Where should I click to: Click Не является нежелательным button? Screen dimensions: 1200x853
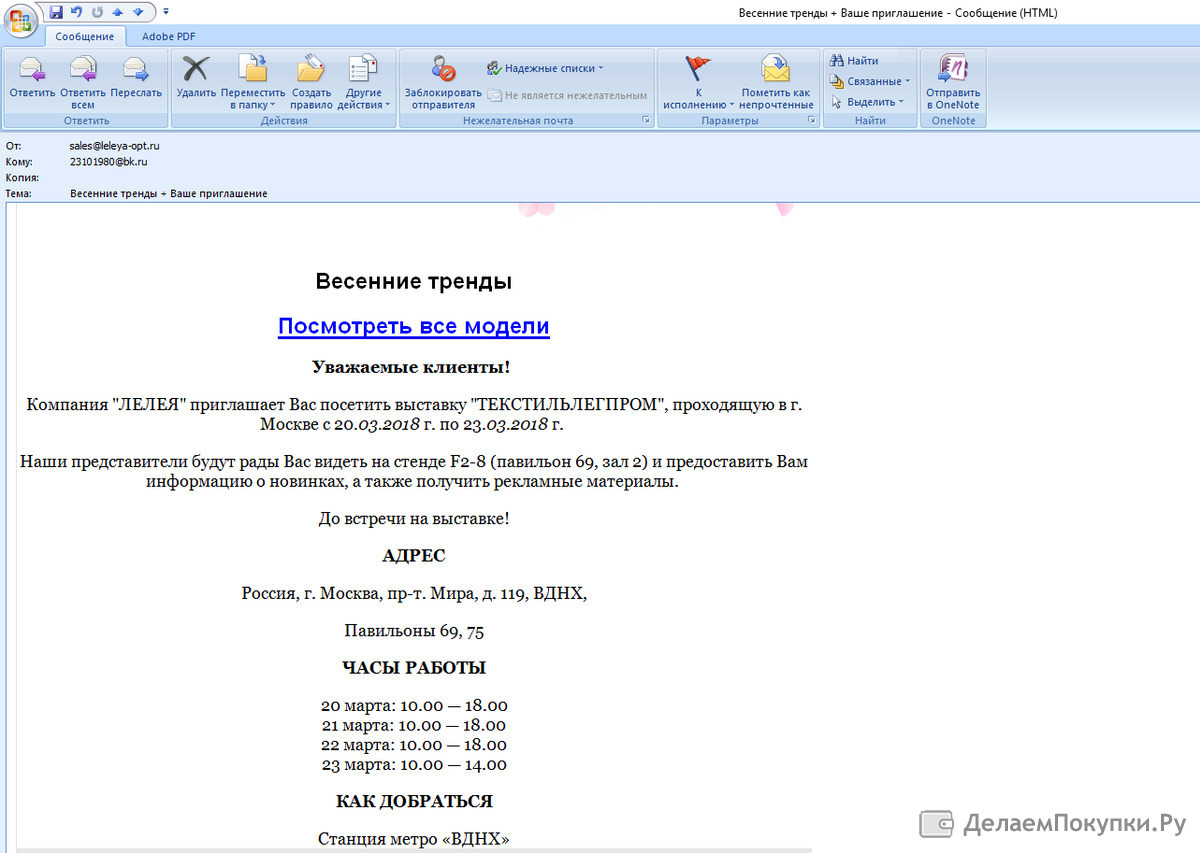tap(567, 96)
